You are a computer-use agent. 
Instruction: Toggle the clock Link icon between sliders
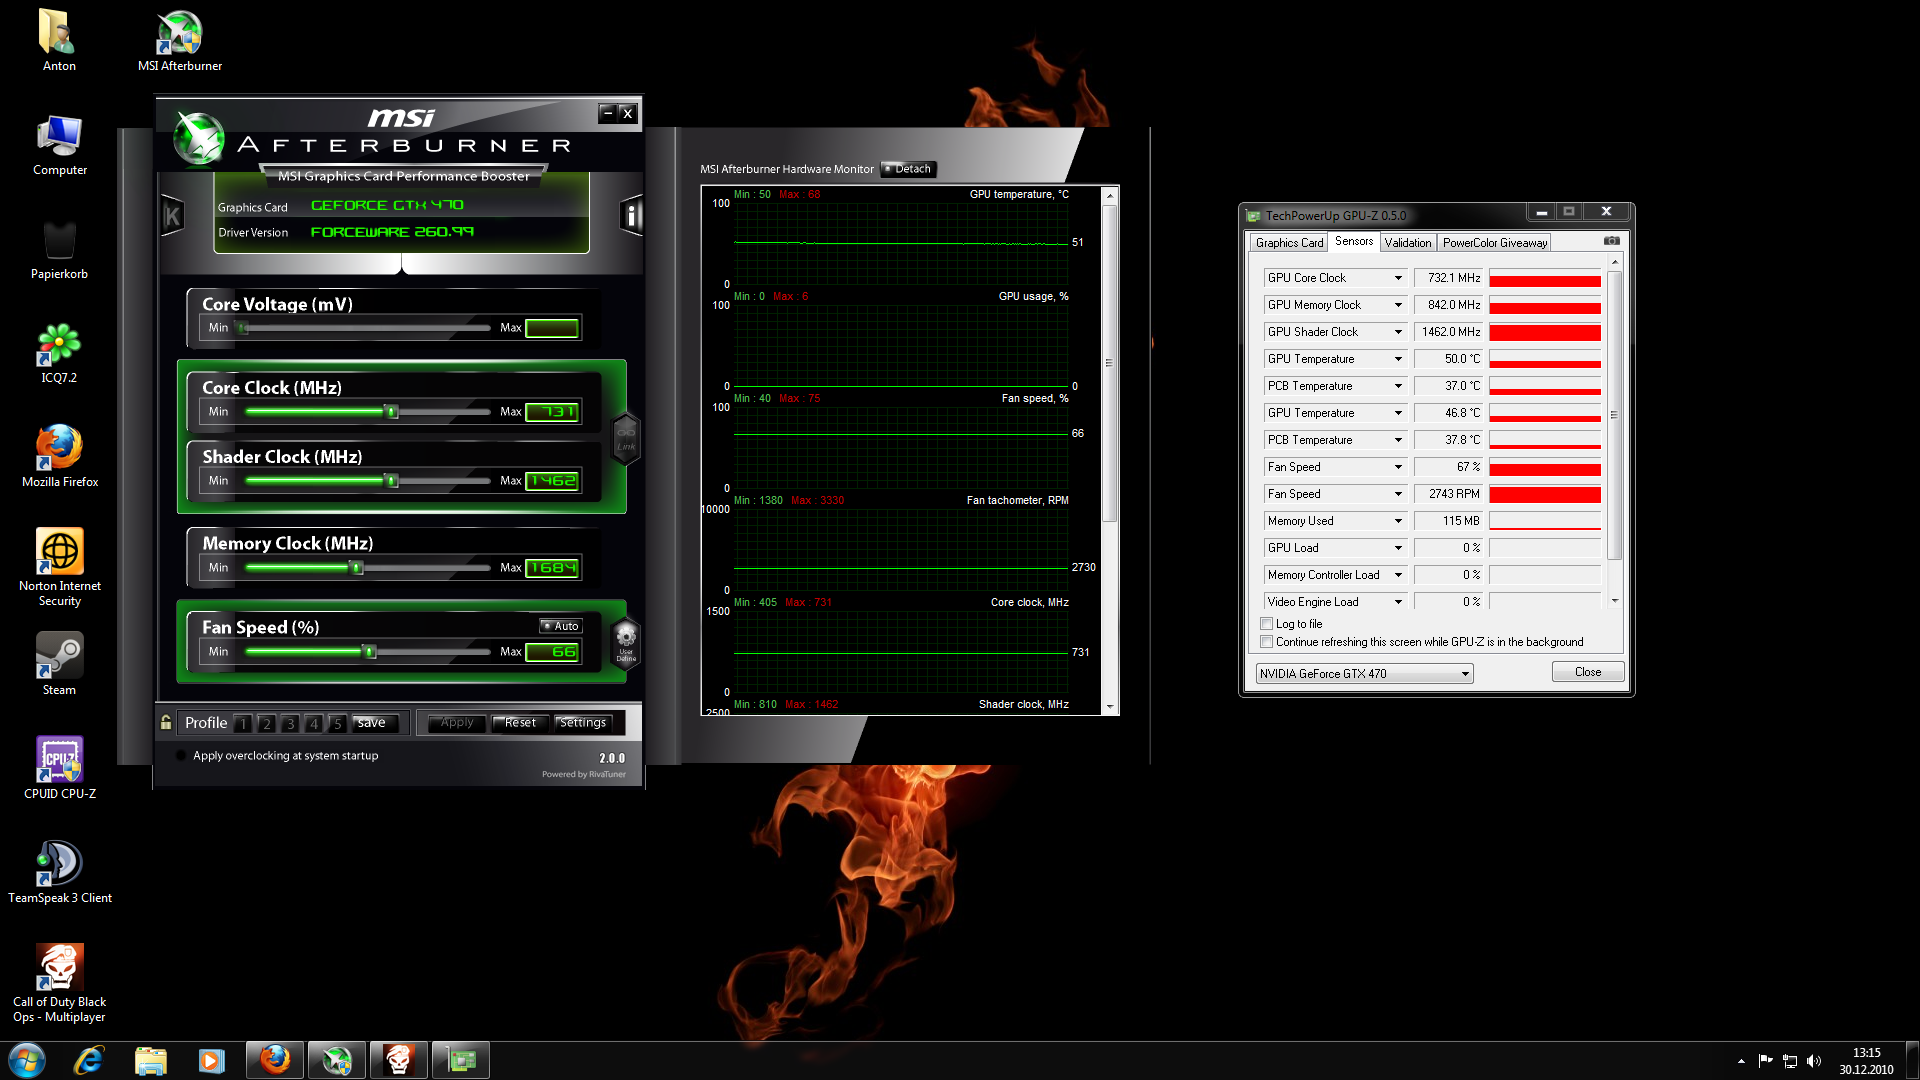click(x=626, y=438)
